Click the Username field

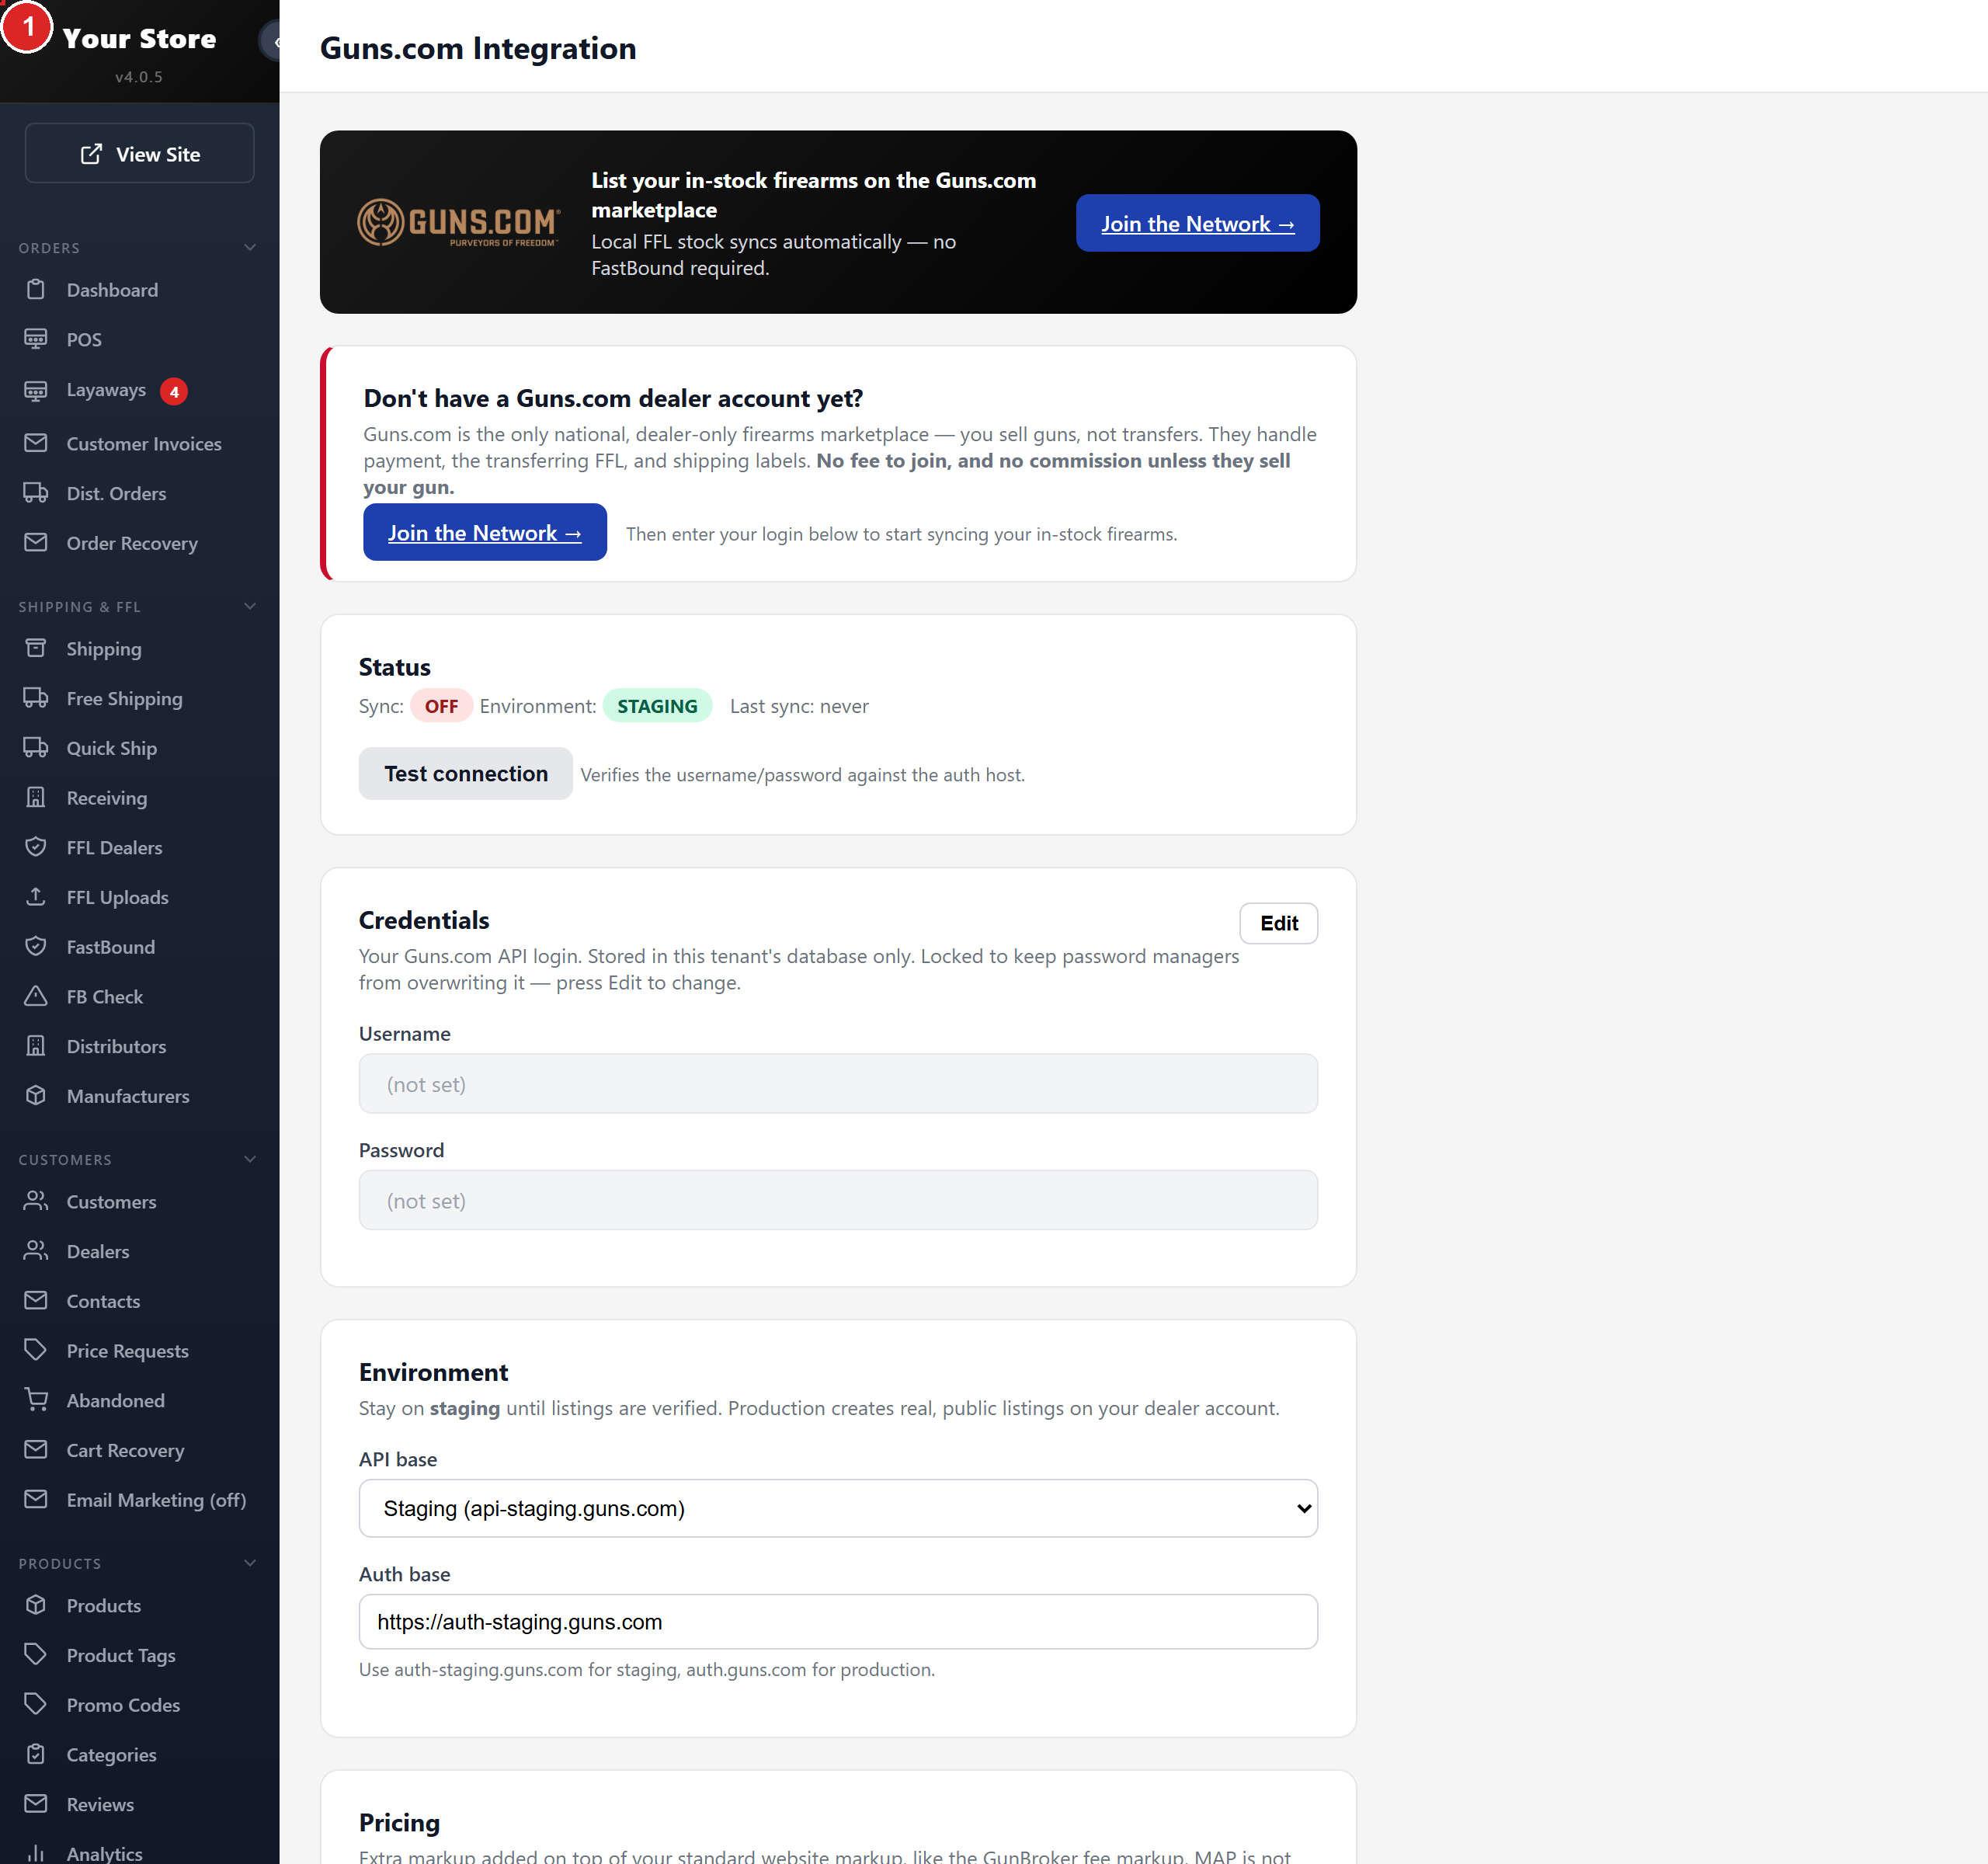[x=838, y=1083]
